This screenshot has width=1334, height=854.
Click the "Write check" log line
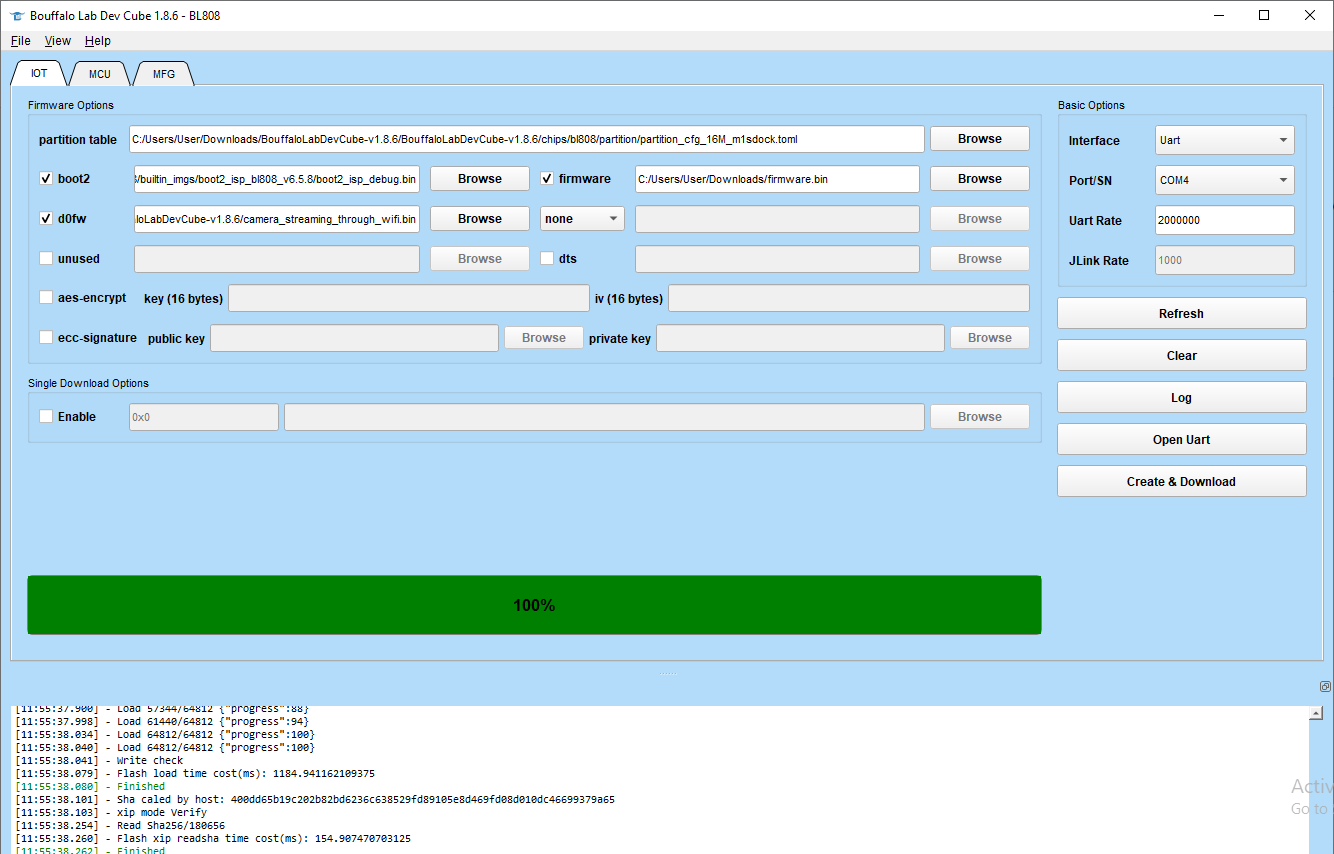pos(99,761)
